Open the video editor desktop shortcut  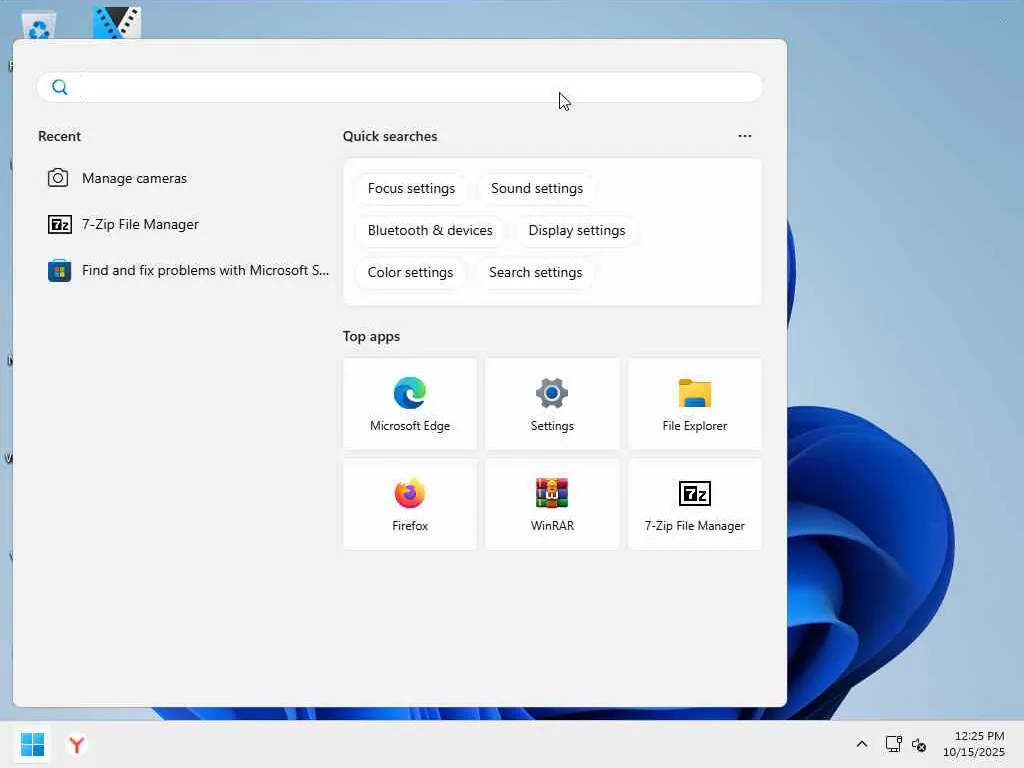coord(116,23)
